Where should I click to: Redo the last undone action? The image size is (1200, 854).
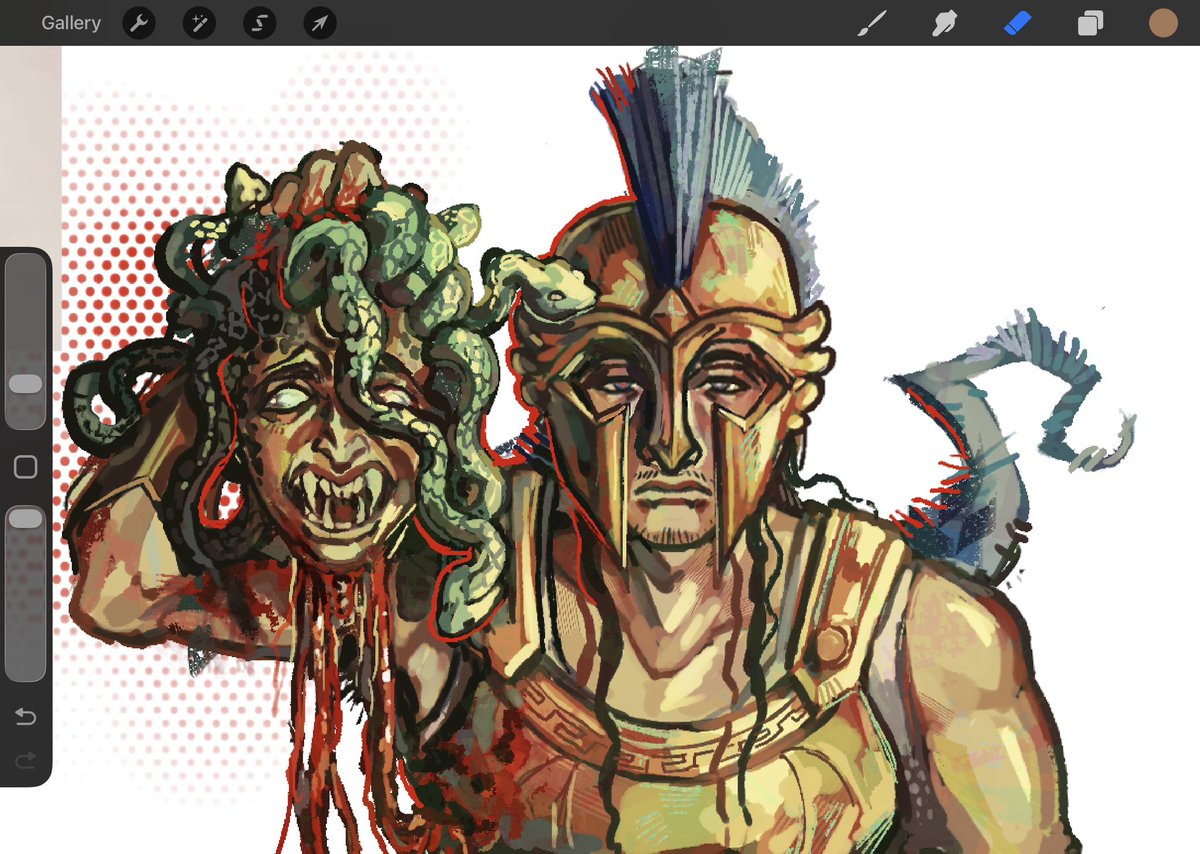(x=26, y=761)
